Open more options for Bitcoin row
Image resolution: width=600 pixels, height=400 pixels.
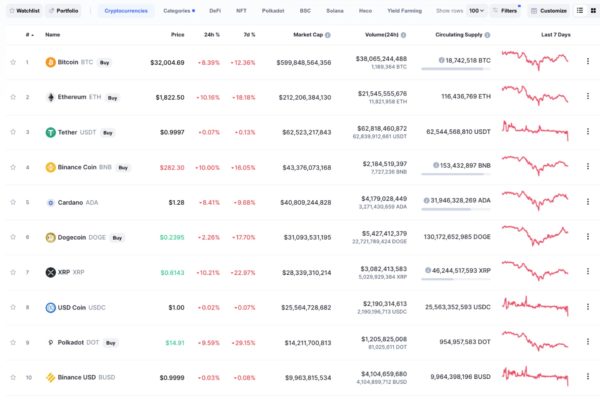pyautogui.click(x=588, y=61)
